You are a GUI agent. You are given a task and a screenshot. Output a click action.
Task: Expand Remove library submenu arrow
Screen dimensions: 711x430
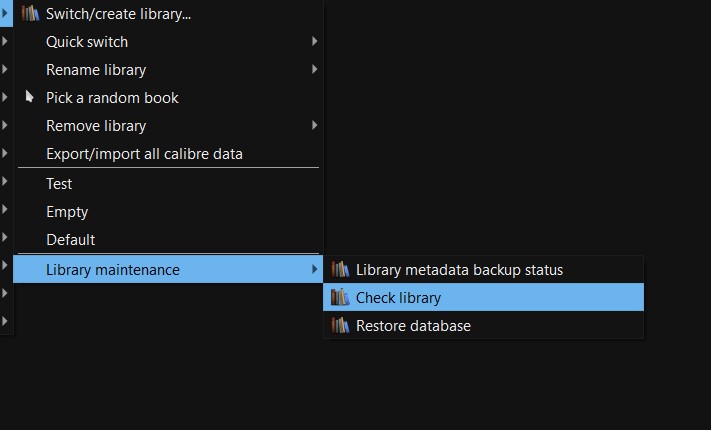click(314, 126)
